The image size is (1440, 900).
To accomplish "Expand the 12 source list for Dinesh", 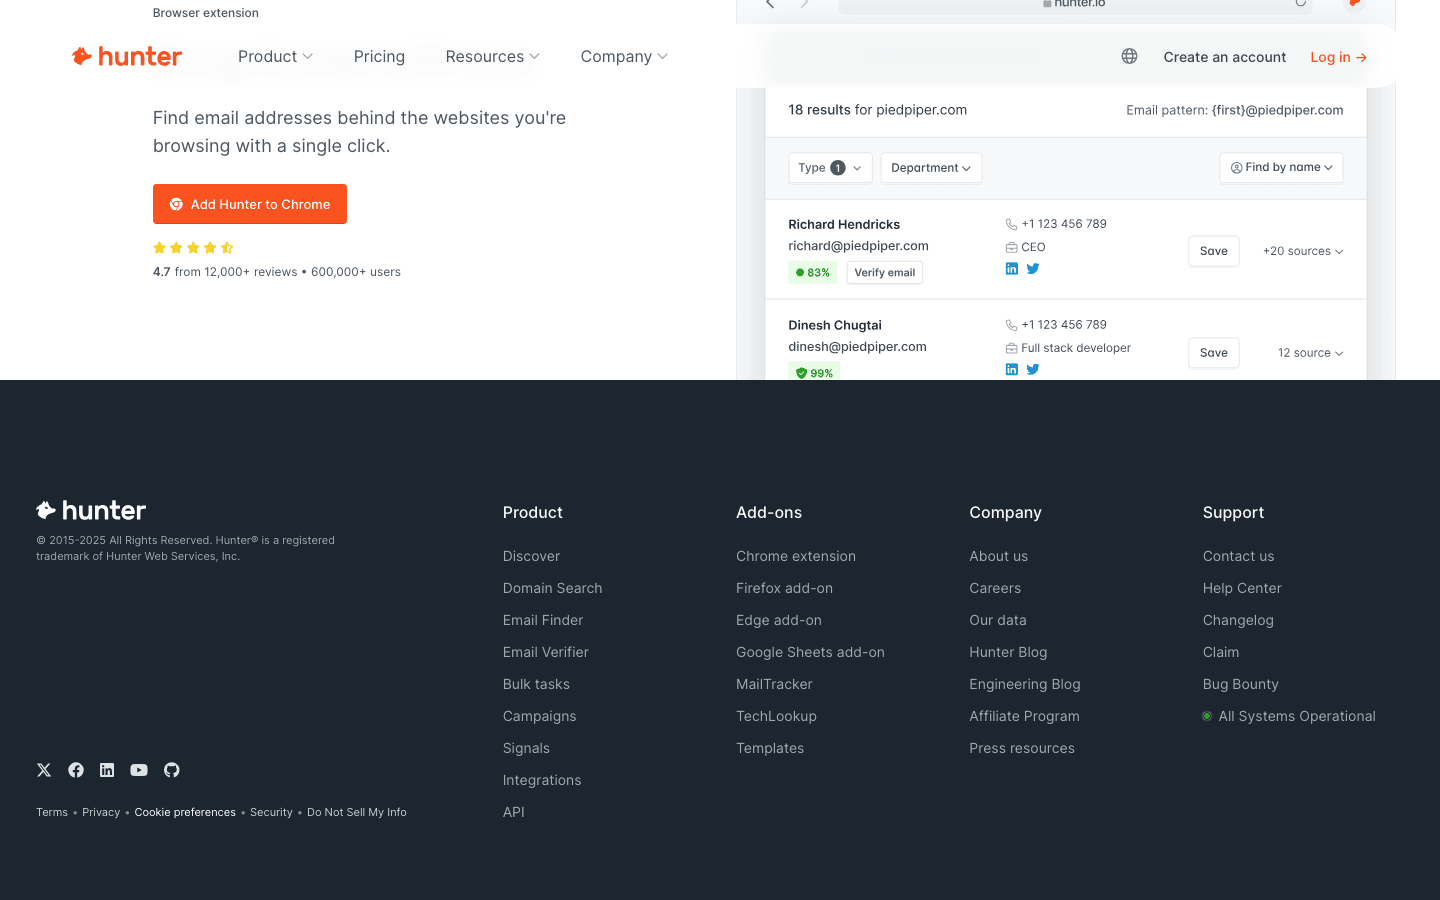I will [x=1310, y=353].
